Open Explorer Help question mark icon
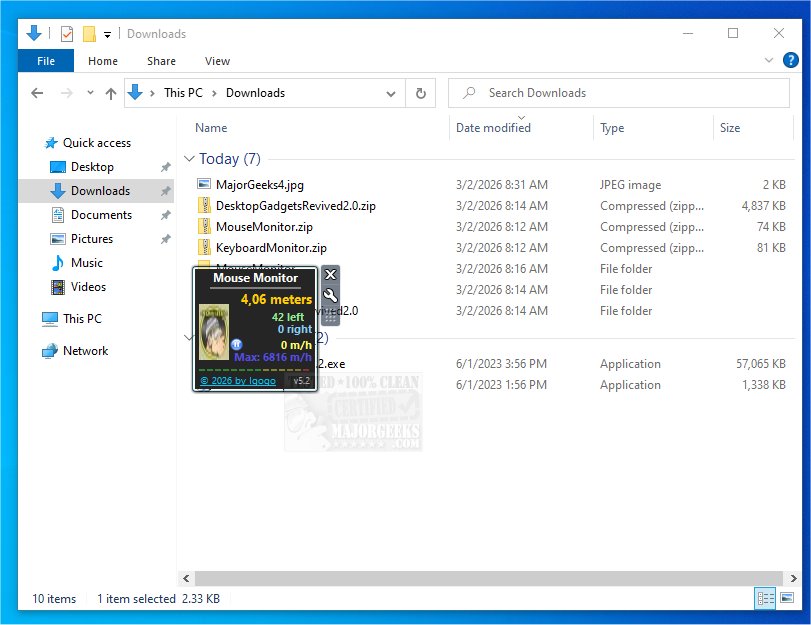Image resolution: width=811 pixels, height=625 pixels. 791,60
